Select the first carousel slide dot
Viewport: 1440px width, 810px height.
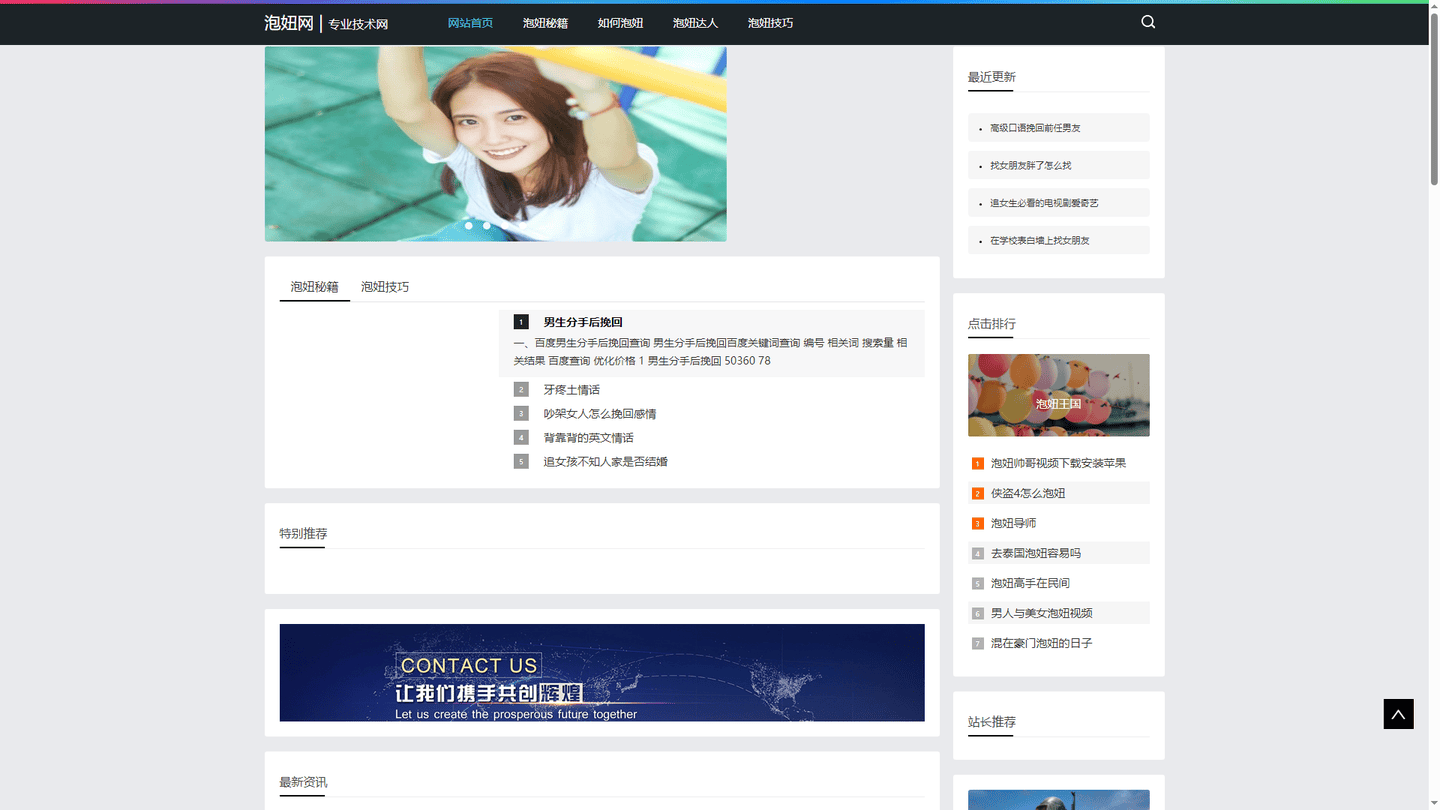(469, 225)
